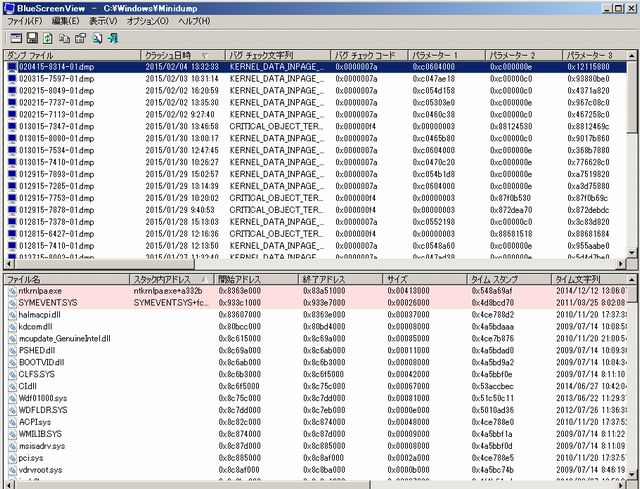Click msisadrv.sys file icon
Image resolution: width=640 pixels, height=489 pixels.
12,446
